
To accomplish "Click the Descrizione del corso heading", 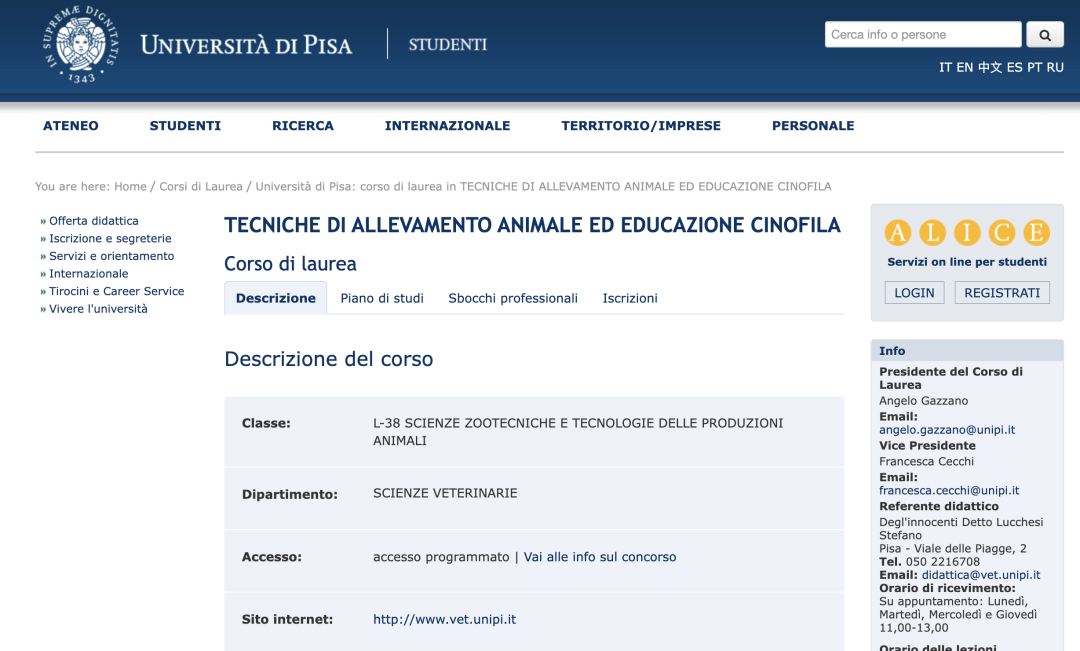I will click(329, 360).
